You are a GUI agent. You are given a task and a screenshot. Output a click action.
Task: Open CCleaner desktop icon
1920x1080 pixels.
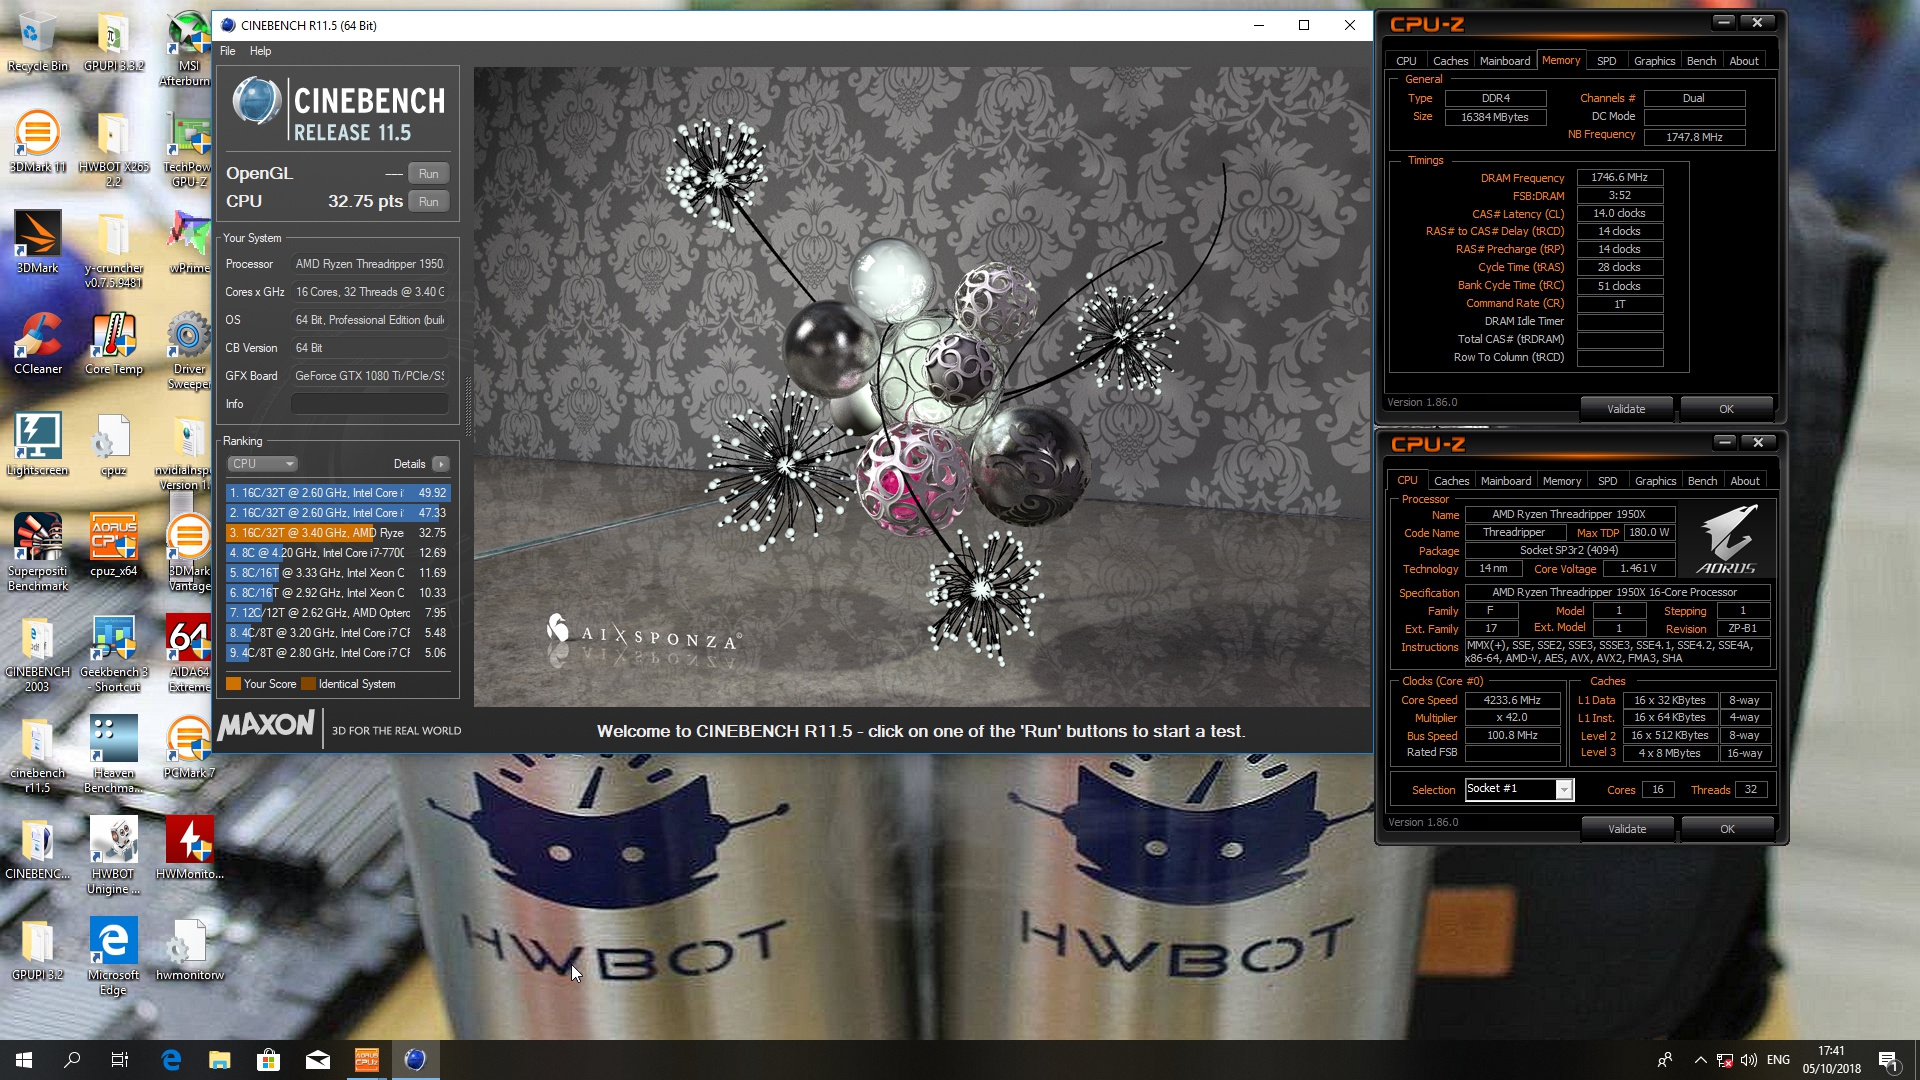pos(37,344)
